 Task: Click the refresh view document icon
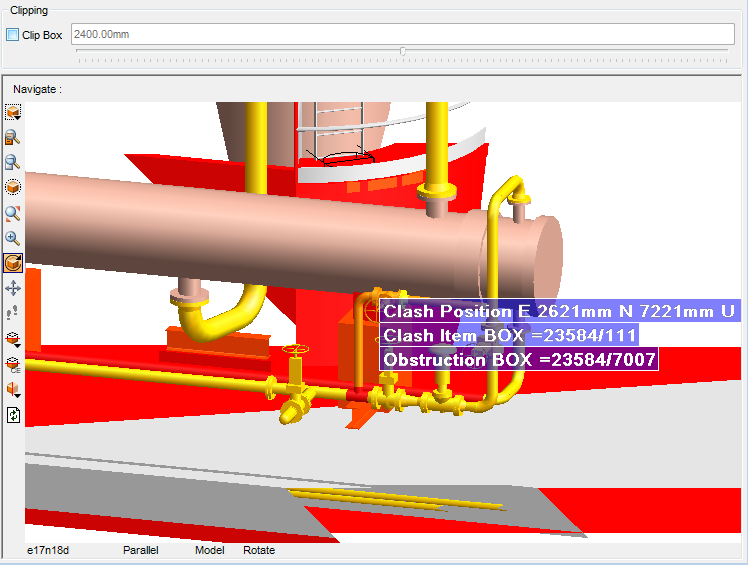13,415
